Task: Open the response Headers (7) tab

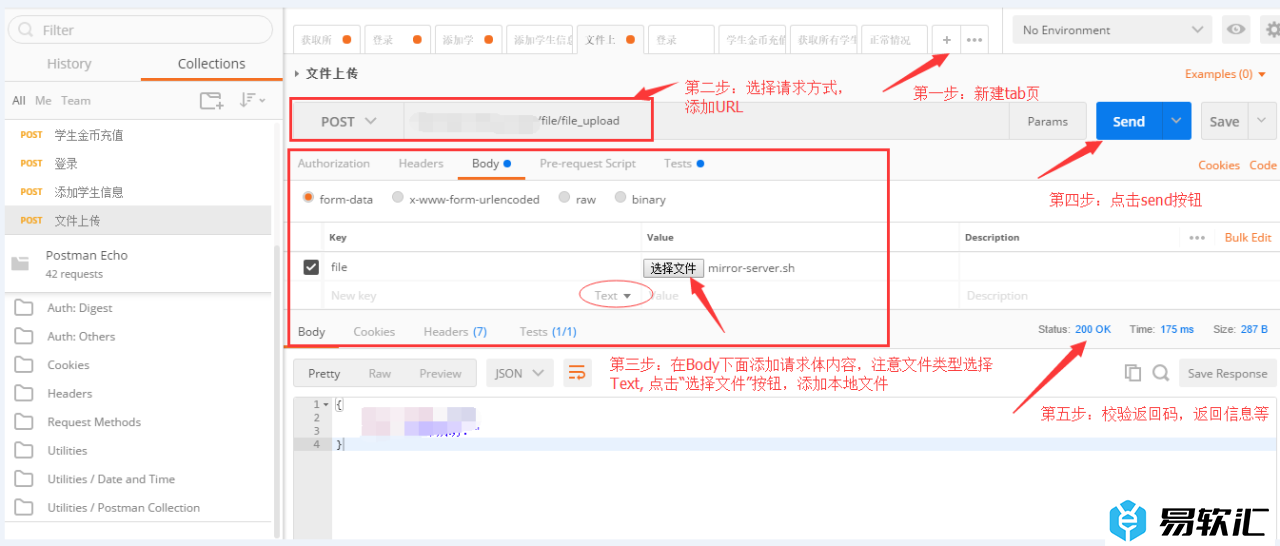Action: 455,331
